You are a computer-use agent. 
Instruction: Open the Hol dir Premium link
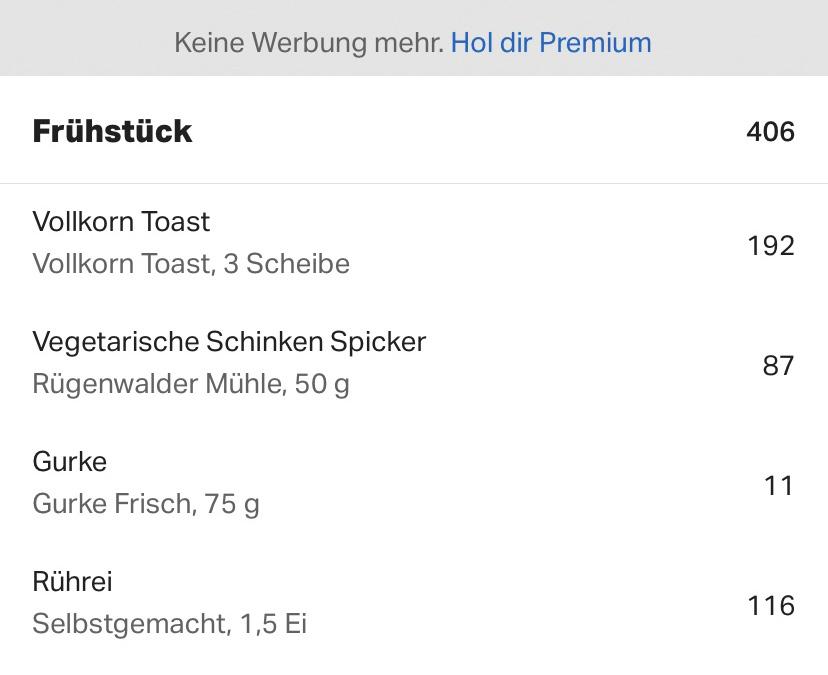pyautogui.click(x=551, y=42)
